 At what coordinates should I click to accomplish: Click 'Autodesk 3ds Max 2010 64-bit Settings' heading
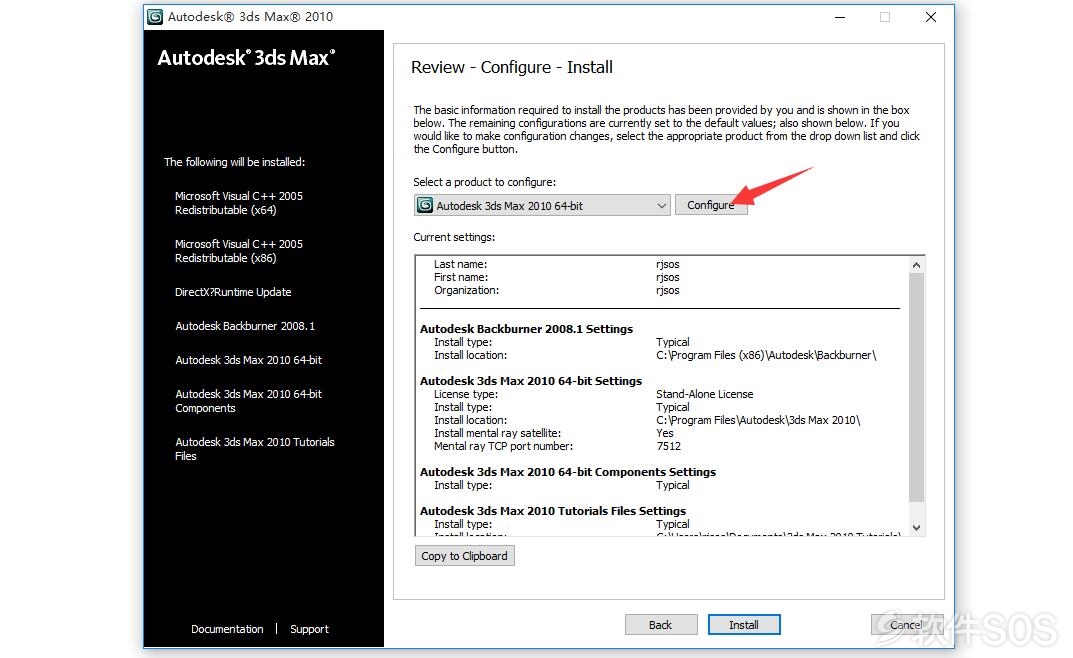click(531, 380)
